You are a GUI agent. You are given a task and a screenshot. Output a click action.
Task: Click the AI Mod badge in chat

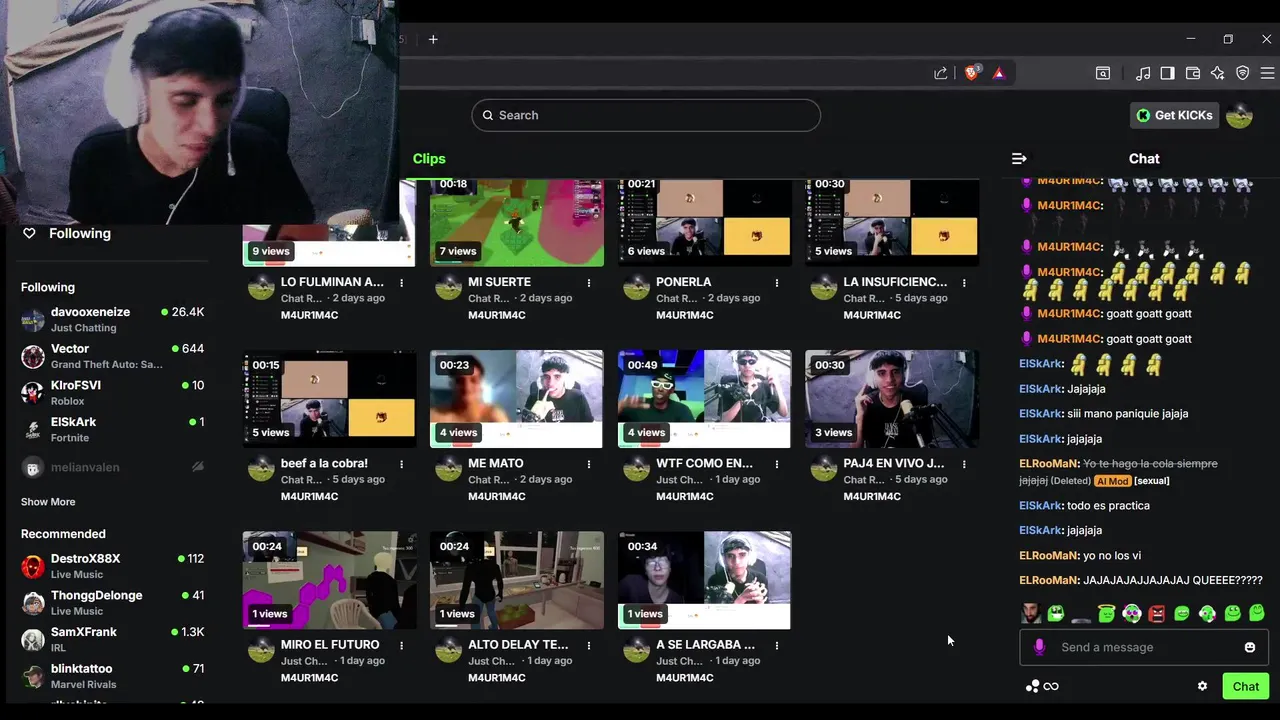[x=1112, y=481]
